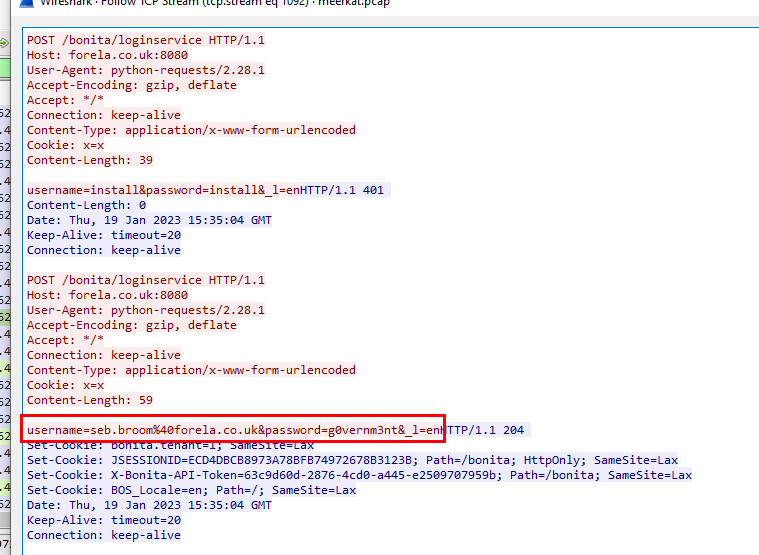Click the 'Set-Cookie: JSESSIONID=ECD4DBCB...' line

pos(352,460)
